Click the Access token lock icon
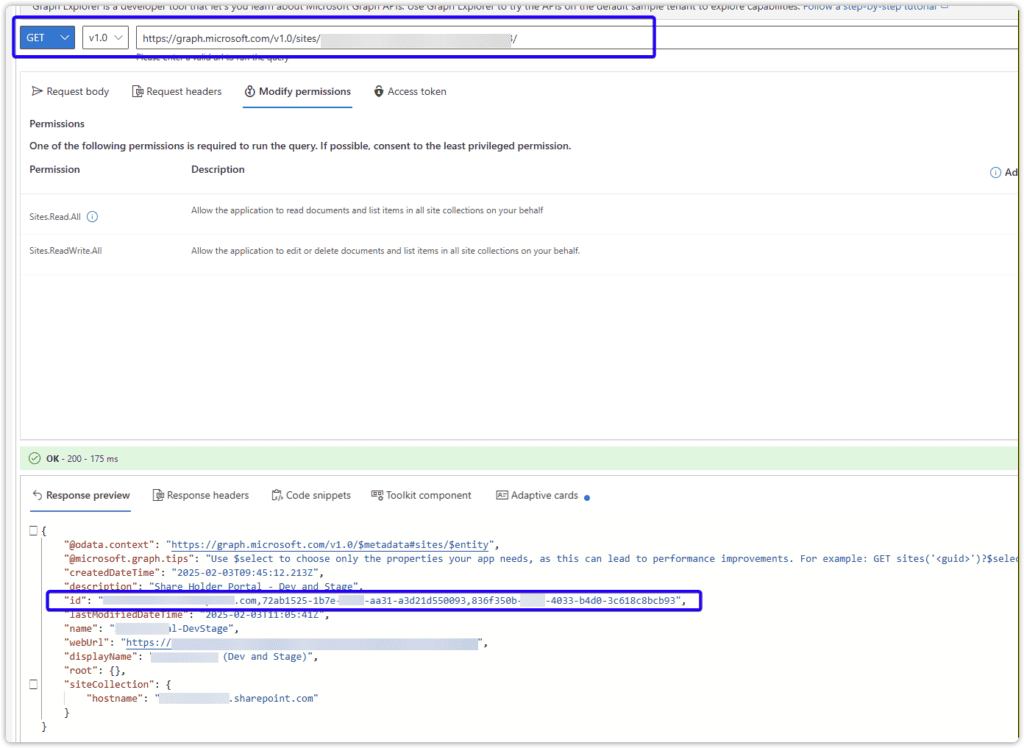This screenshot has width=1024, height=748. [x=379, y=92]
